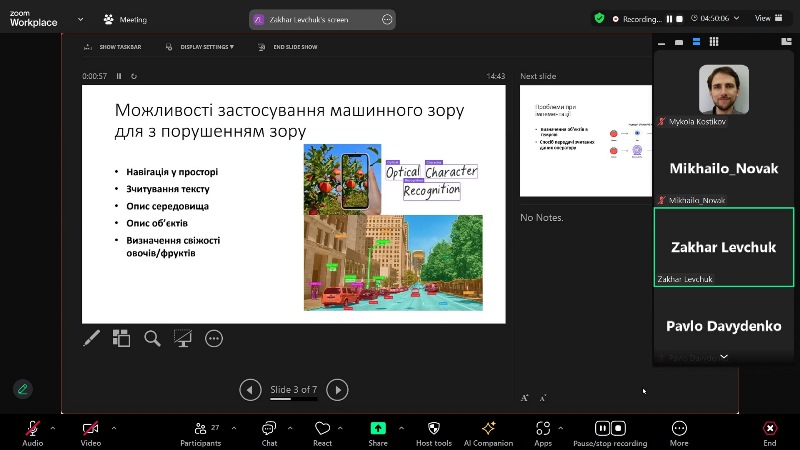Select the pen and laser pointer tool

(x=92, y=338)
